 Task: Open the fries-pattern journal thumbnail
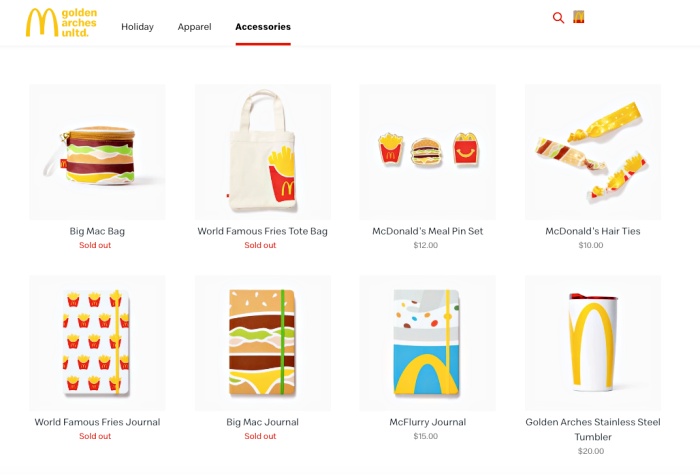click(97, 343)
